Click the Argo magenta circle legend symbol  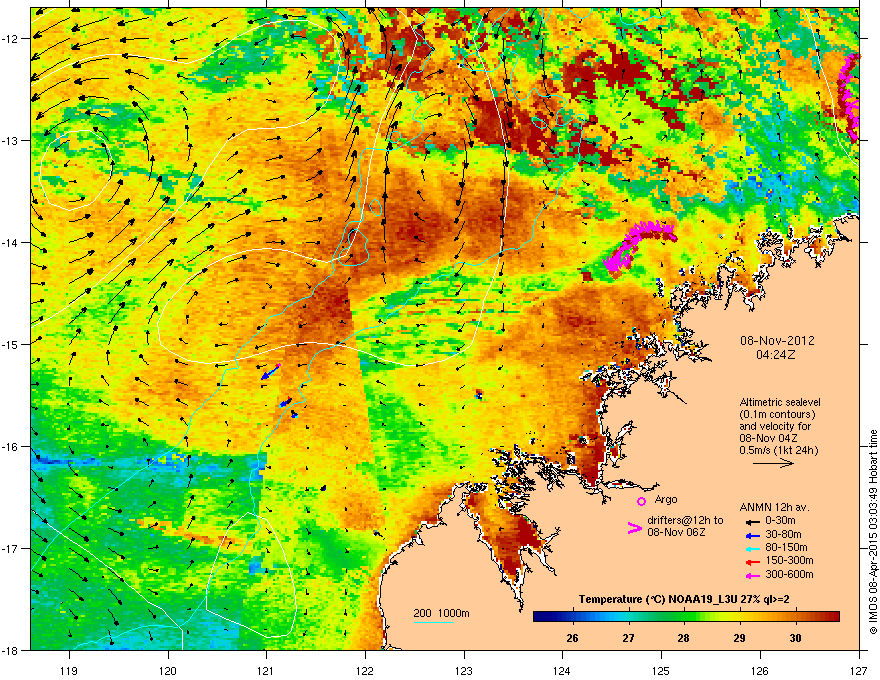641,501
